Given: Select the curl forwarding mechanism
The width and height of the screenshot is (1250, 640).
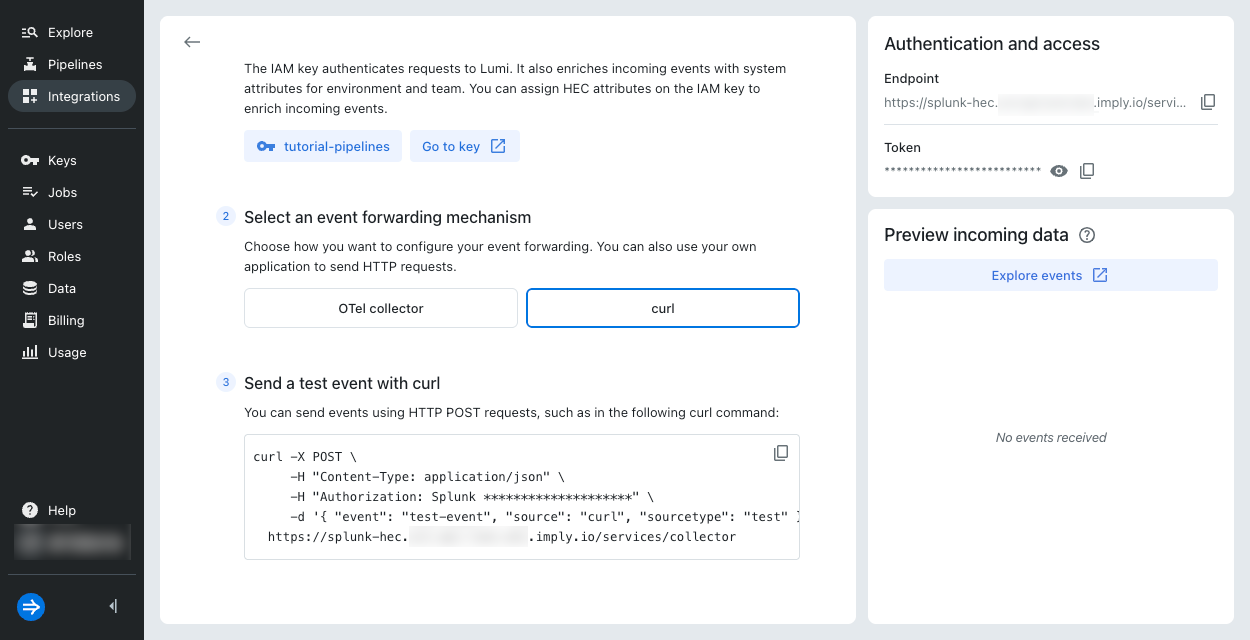Looking at the screenshot, I should coord(663,308).
